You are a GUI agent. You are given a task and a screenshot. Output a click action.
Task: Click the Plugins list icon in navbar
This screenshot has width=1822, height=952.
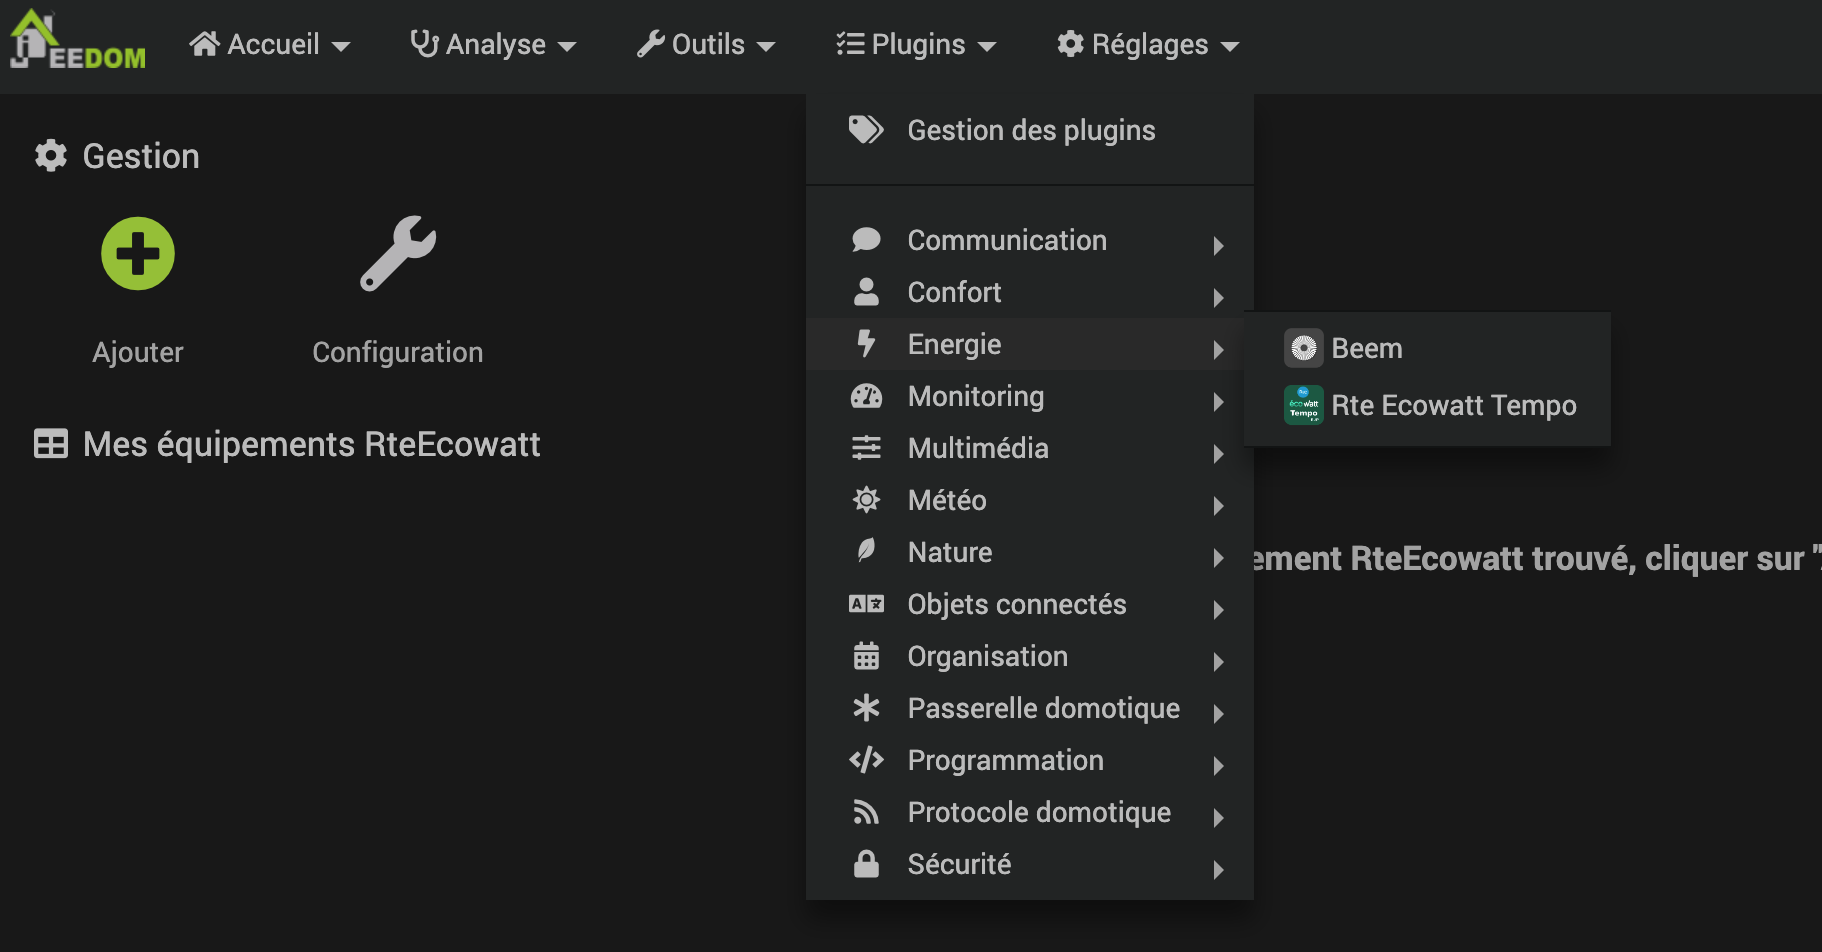click(x=850, y=44)
